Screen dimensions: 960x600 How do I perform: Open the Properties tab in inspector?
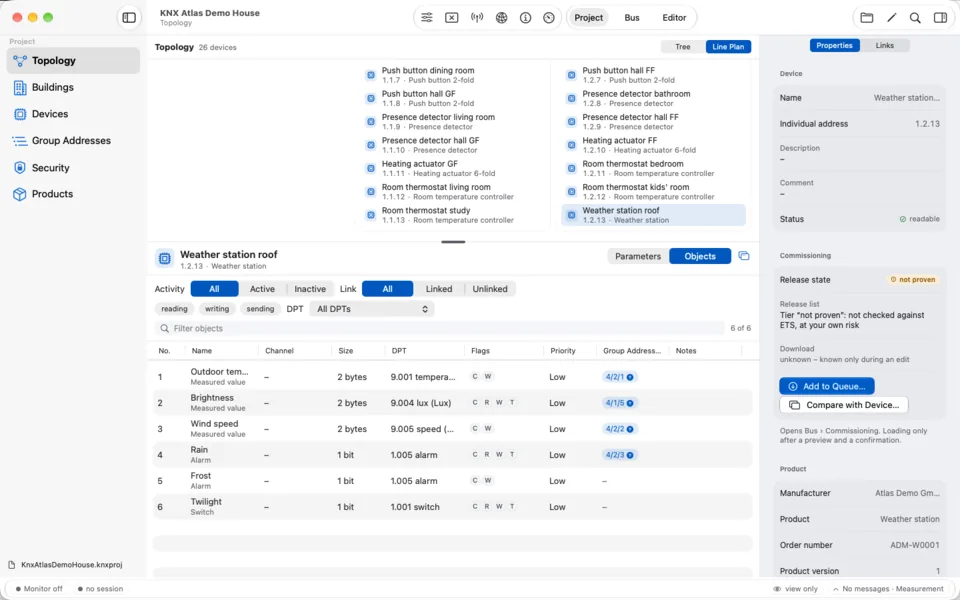[834, 45]
